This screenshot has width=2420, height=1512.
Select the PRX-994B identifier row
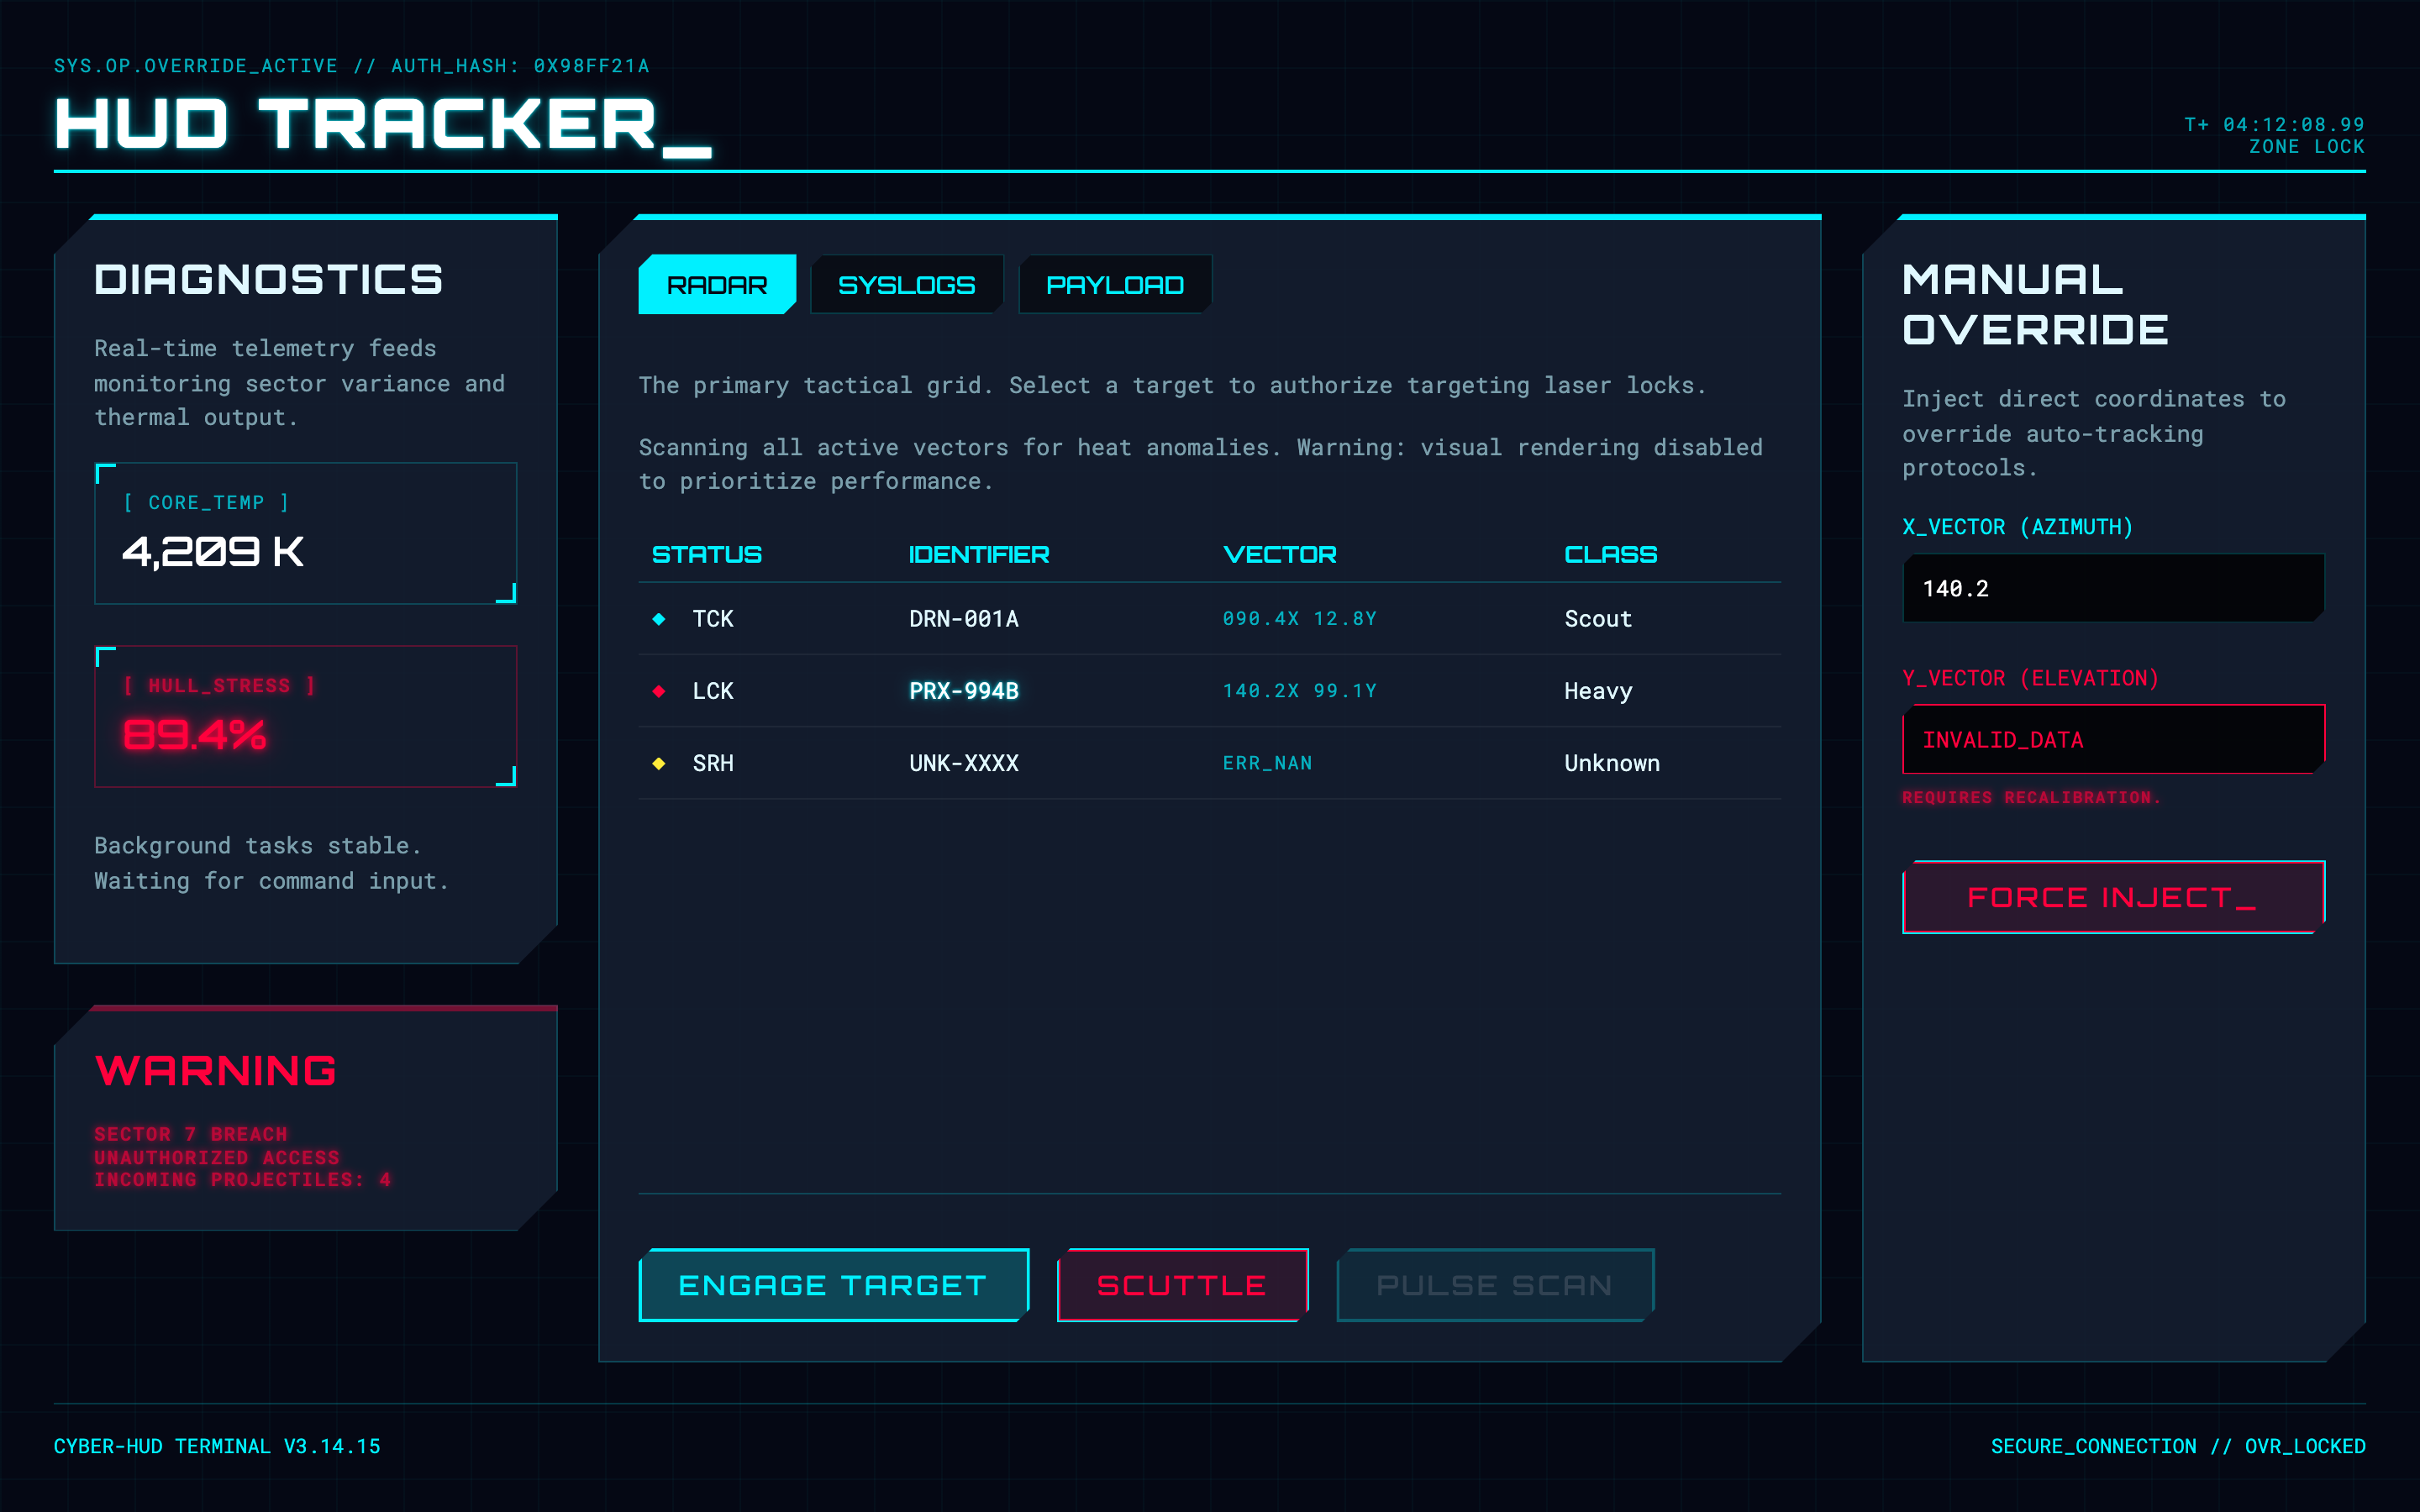point(963,691)
